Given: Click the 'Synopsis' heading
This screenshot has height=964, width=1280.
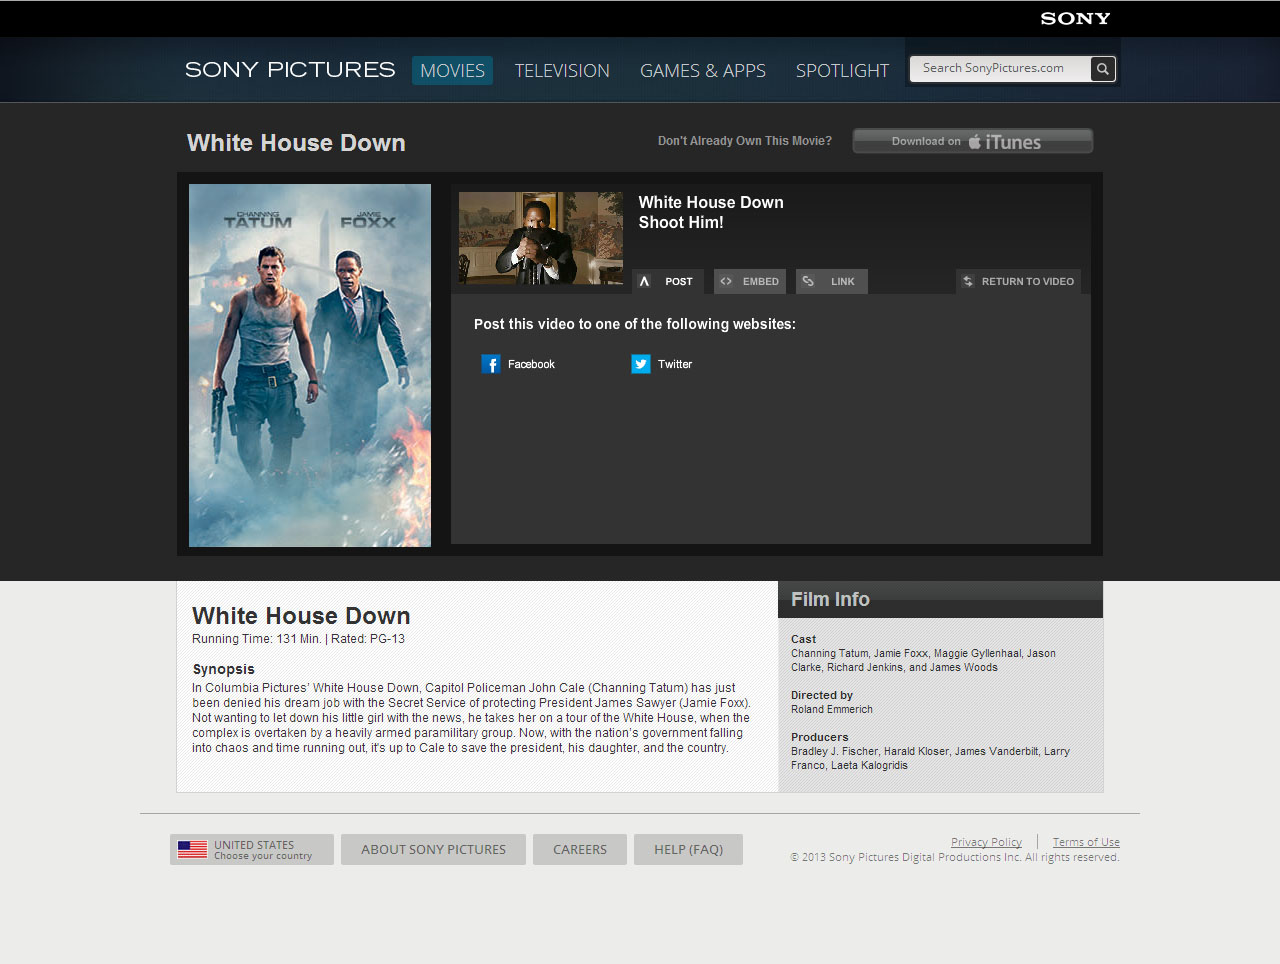Looking at the screenshot, I should [x=224, y=669].
